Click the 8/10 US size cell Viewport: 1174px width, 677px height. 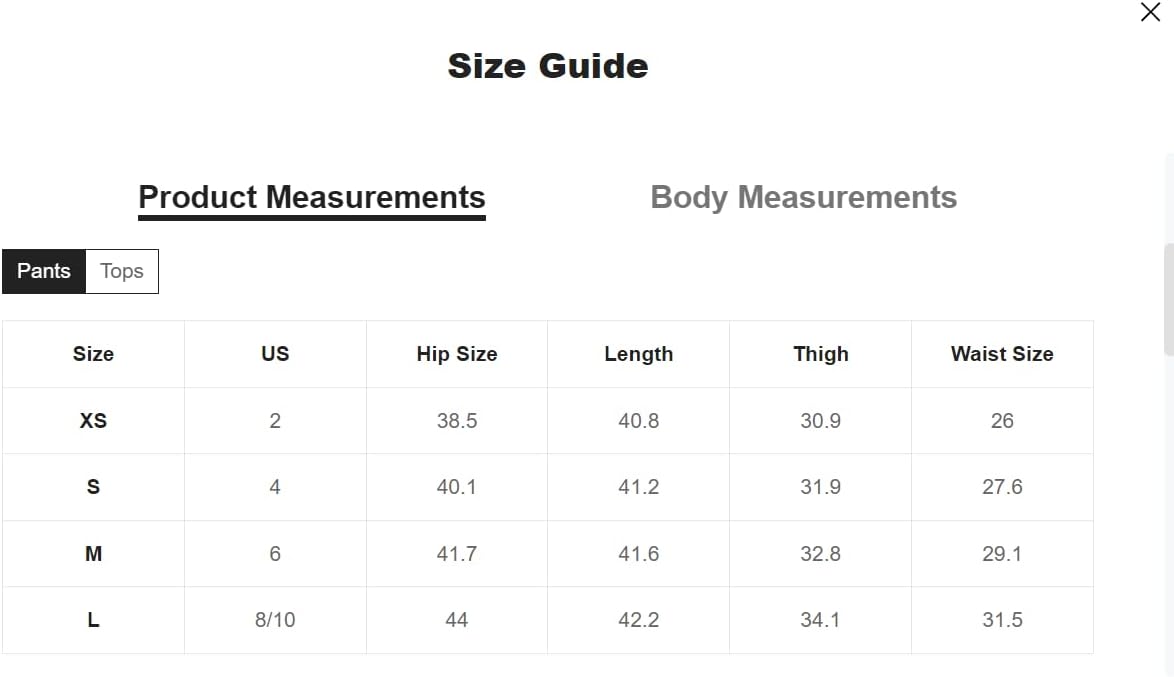click(275, 620)
